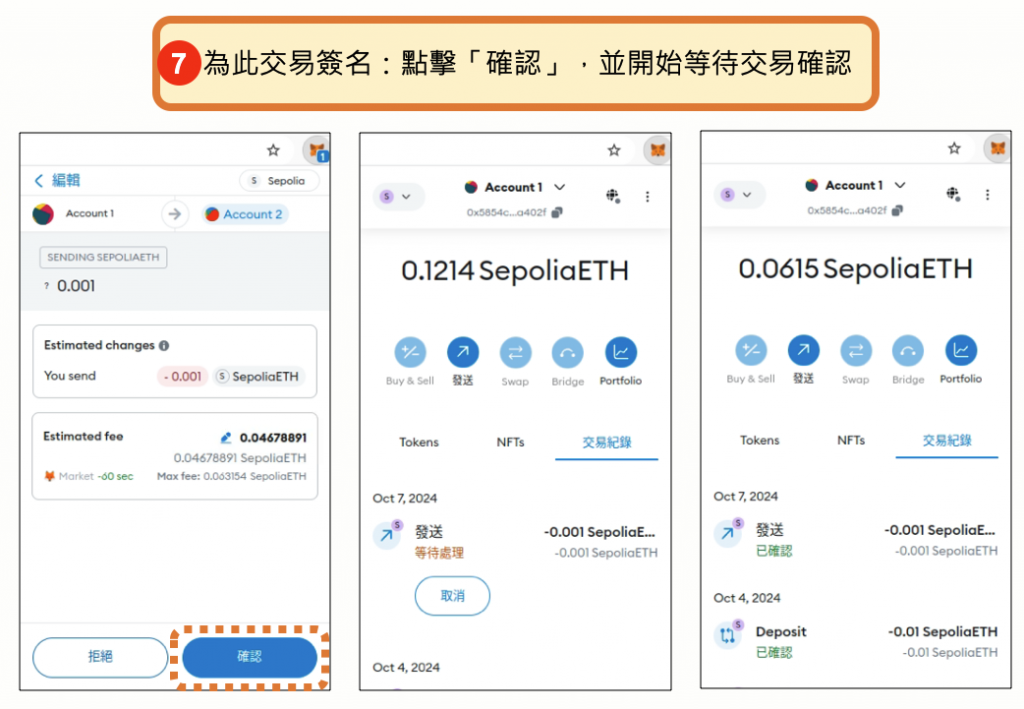The height and width of the screenshot is (709, 1024).
Task: Click the pencil icon to edit estimated fee
Action: click(226, 438)
